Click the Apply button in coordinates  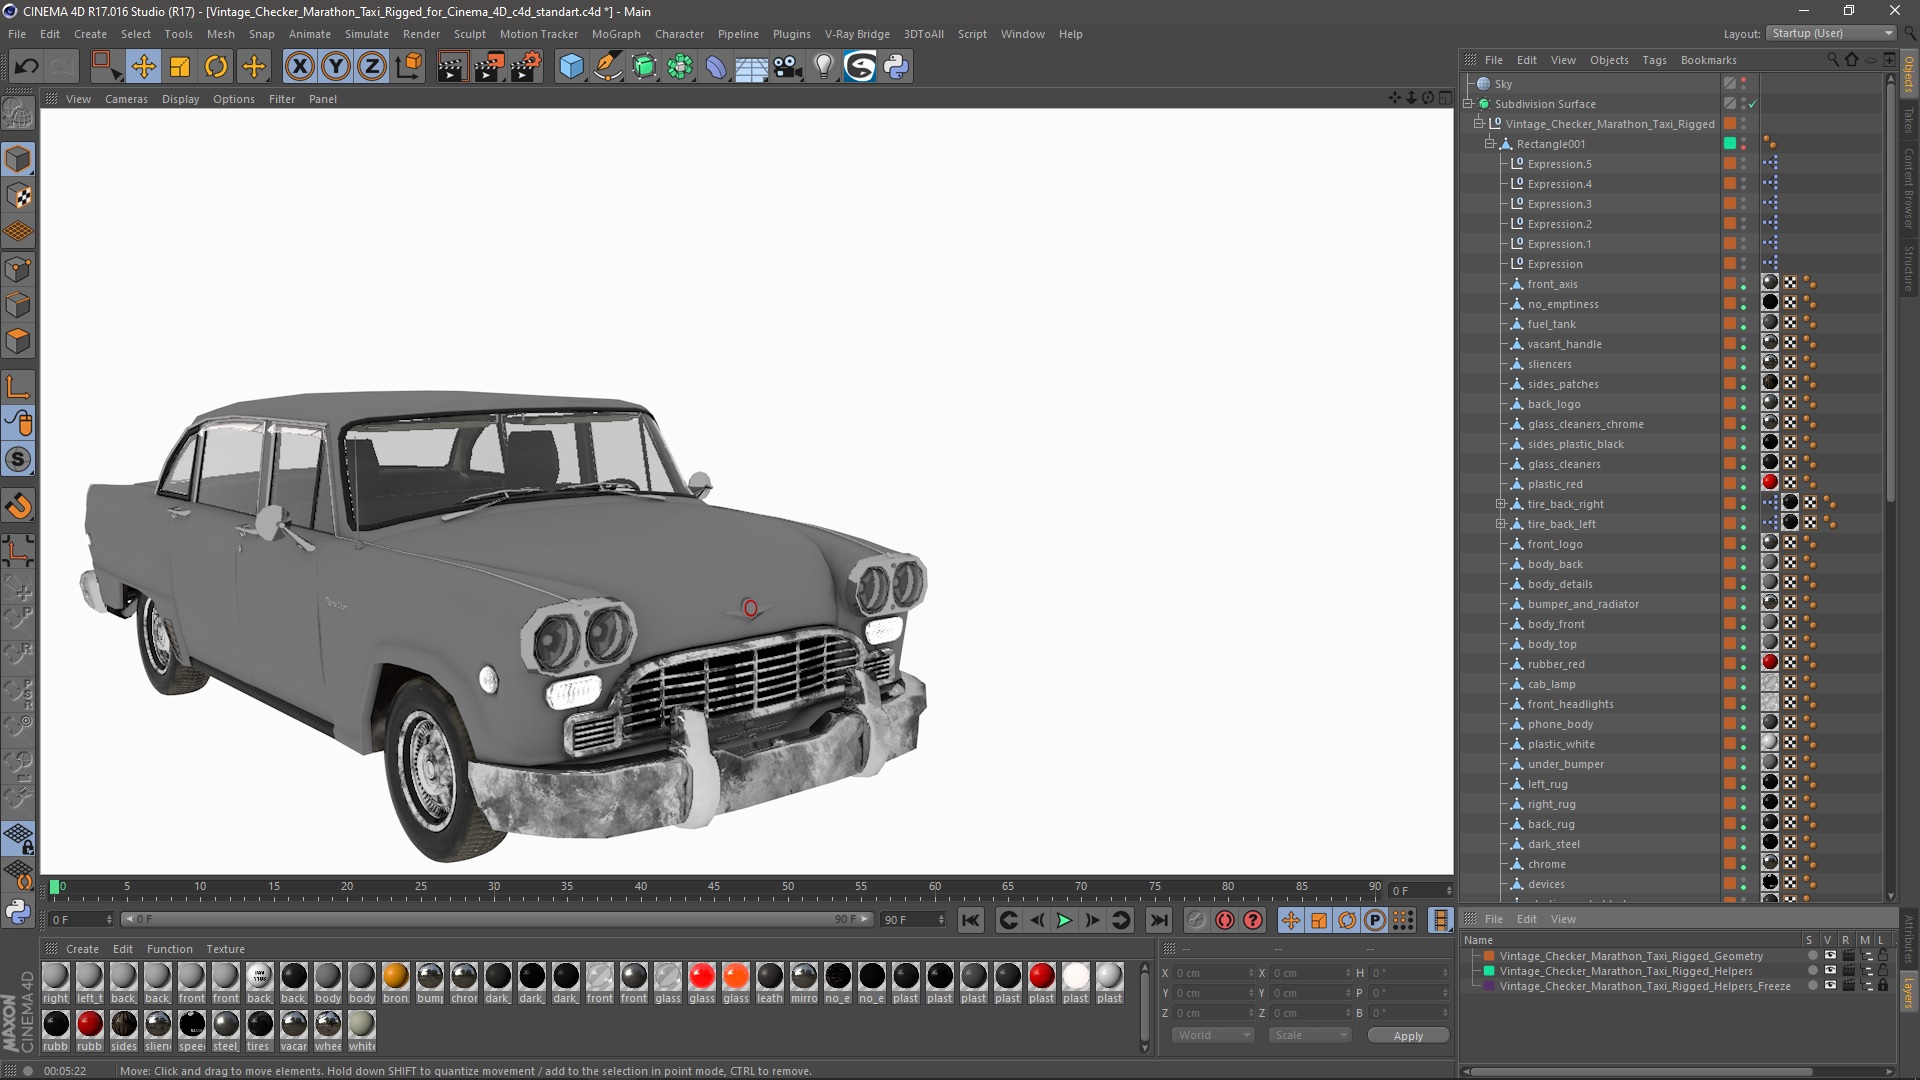(x=1408, y=1036)
